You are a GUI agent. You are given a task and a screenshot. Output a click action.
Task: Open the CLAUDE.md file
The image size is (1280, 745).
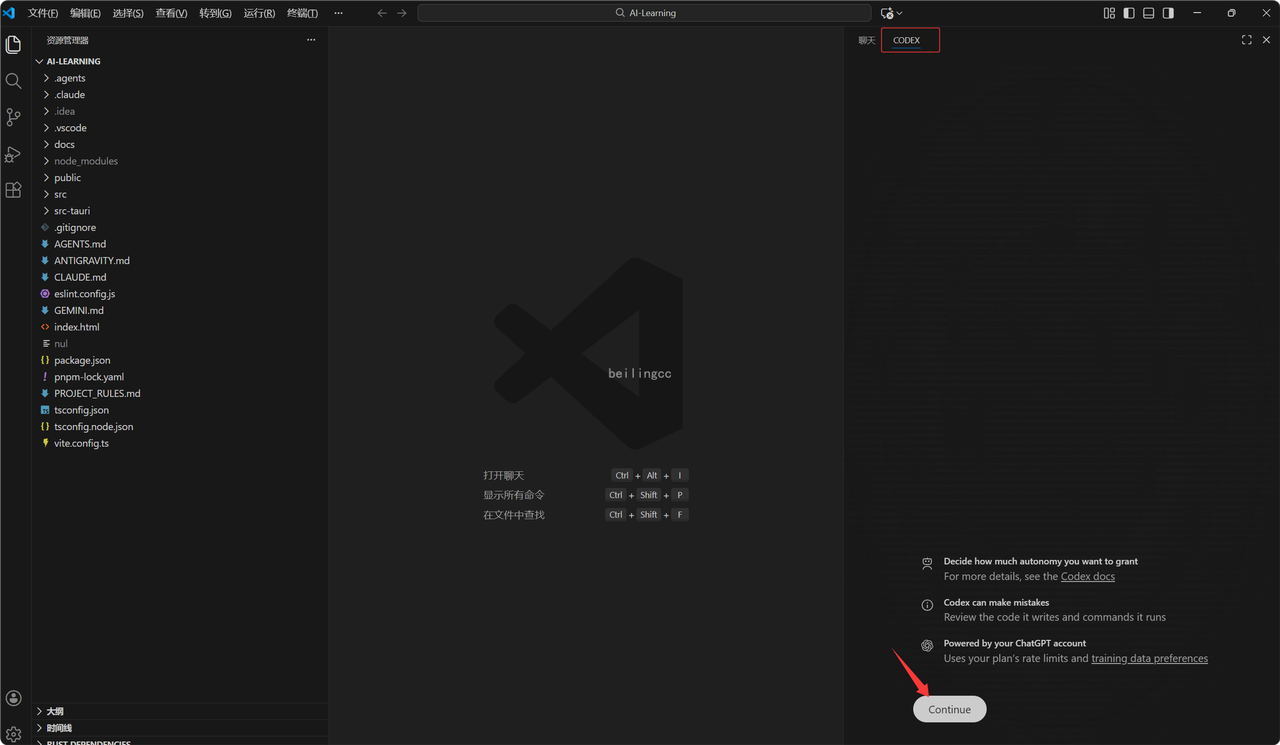point(80,277)
